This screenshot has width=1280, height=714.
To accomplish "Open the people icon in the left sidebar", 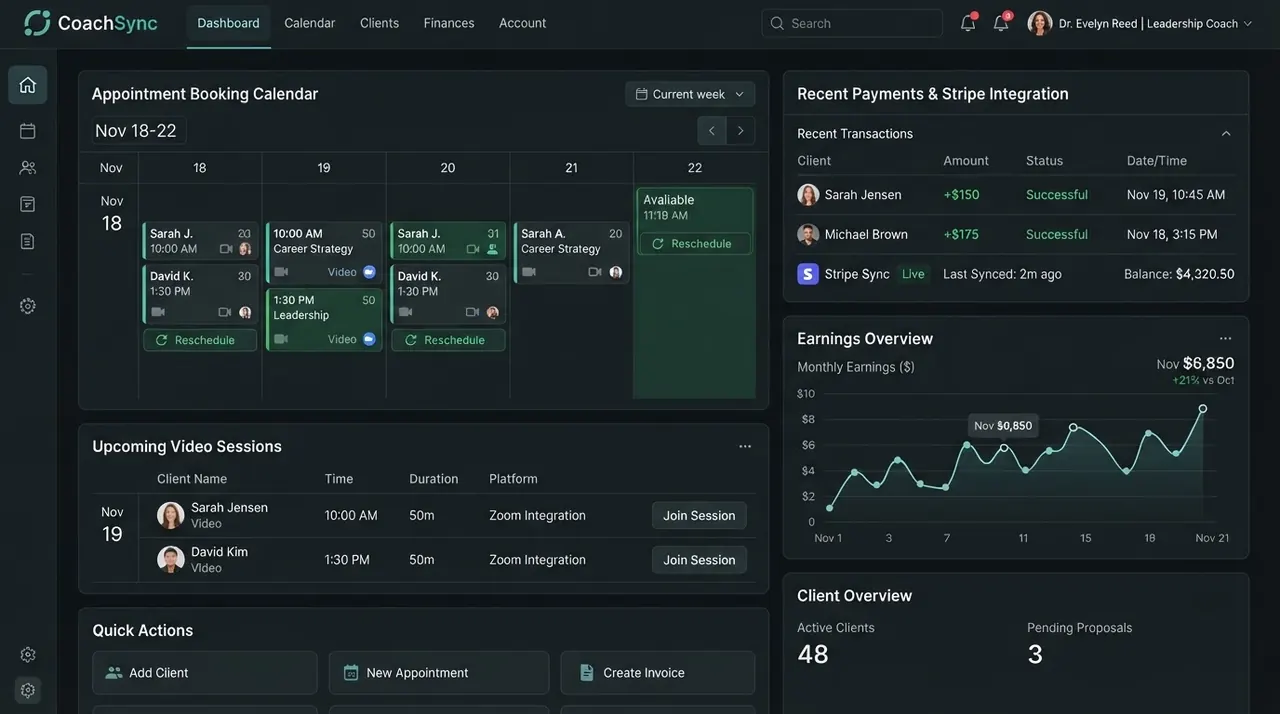I will point(28,168).
